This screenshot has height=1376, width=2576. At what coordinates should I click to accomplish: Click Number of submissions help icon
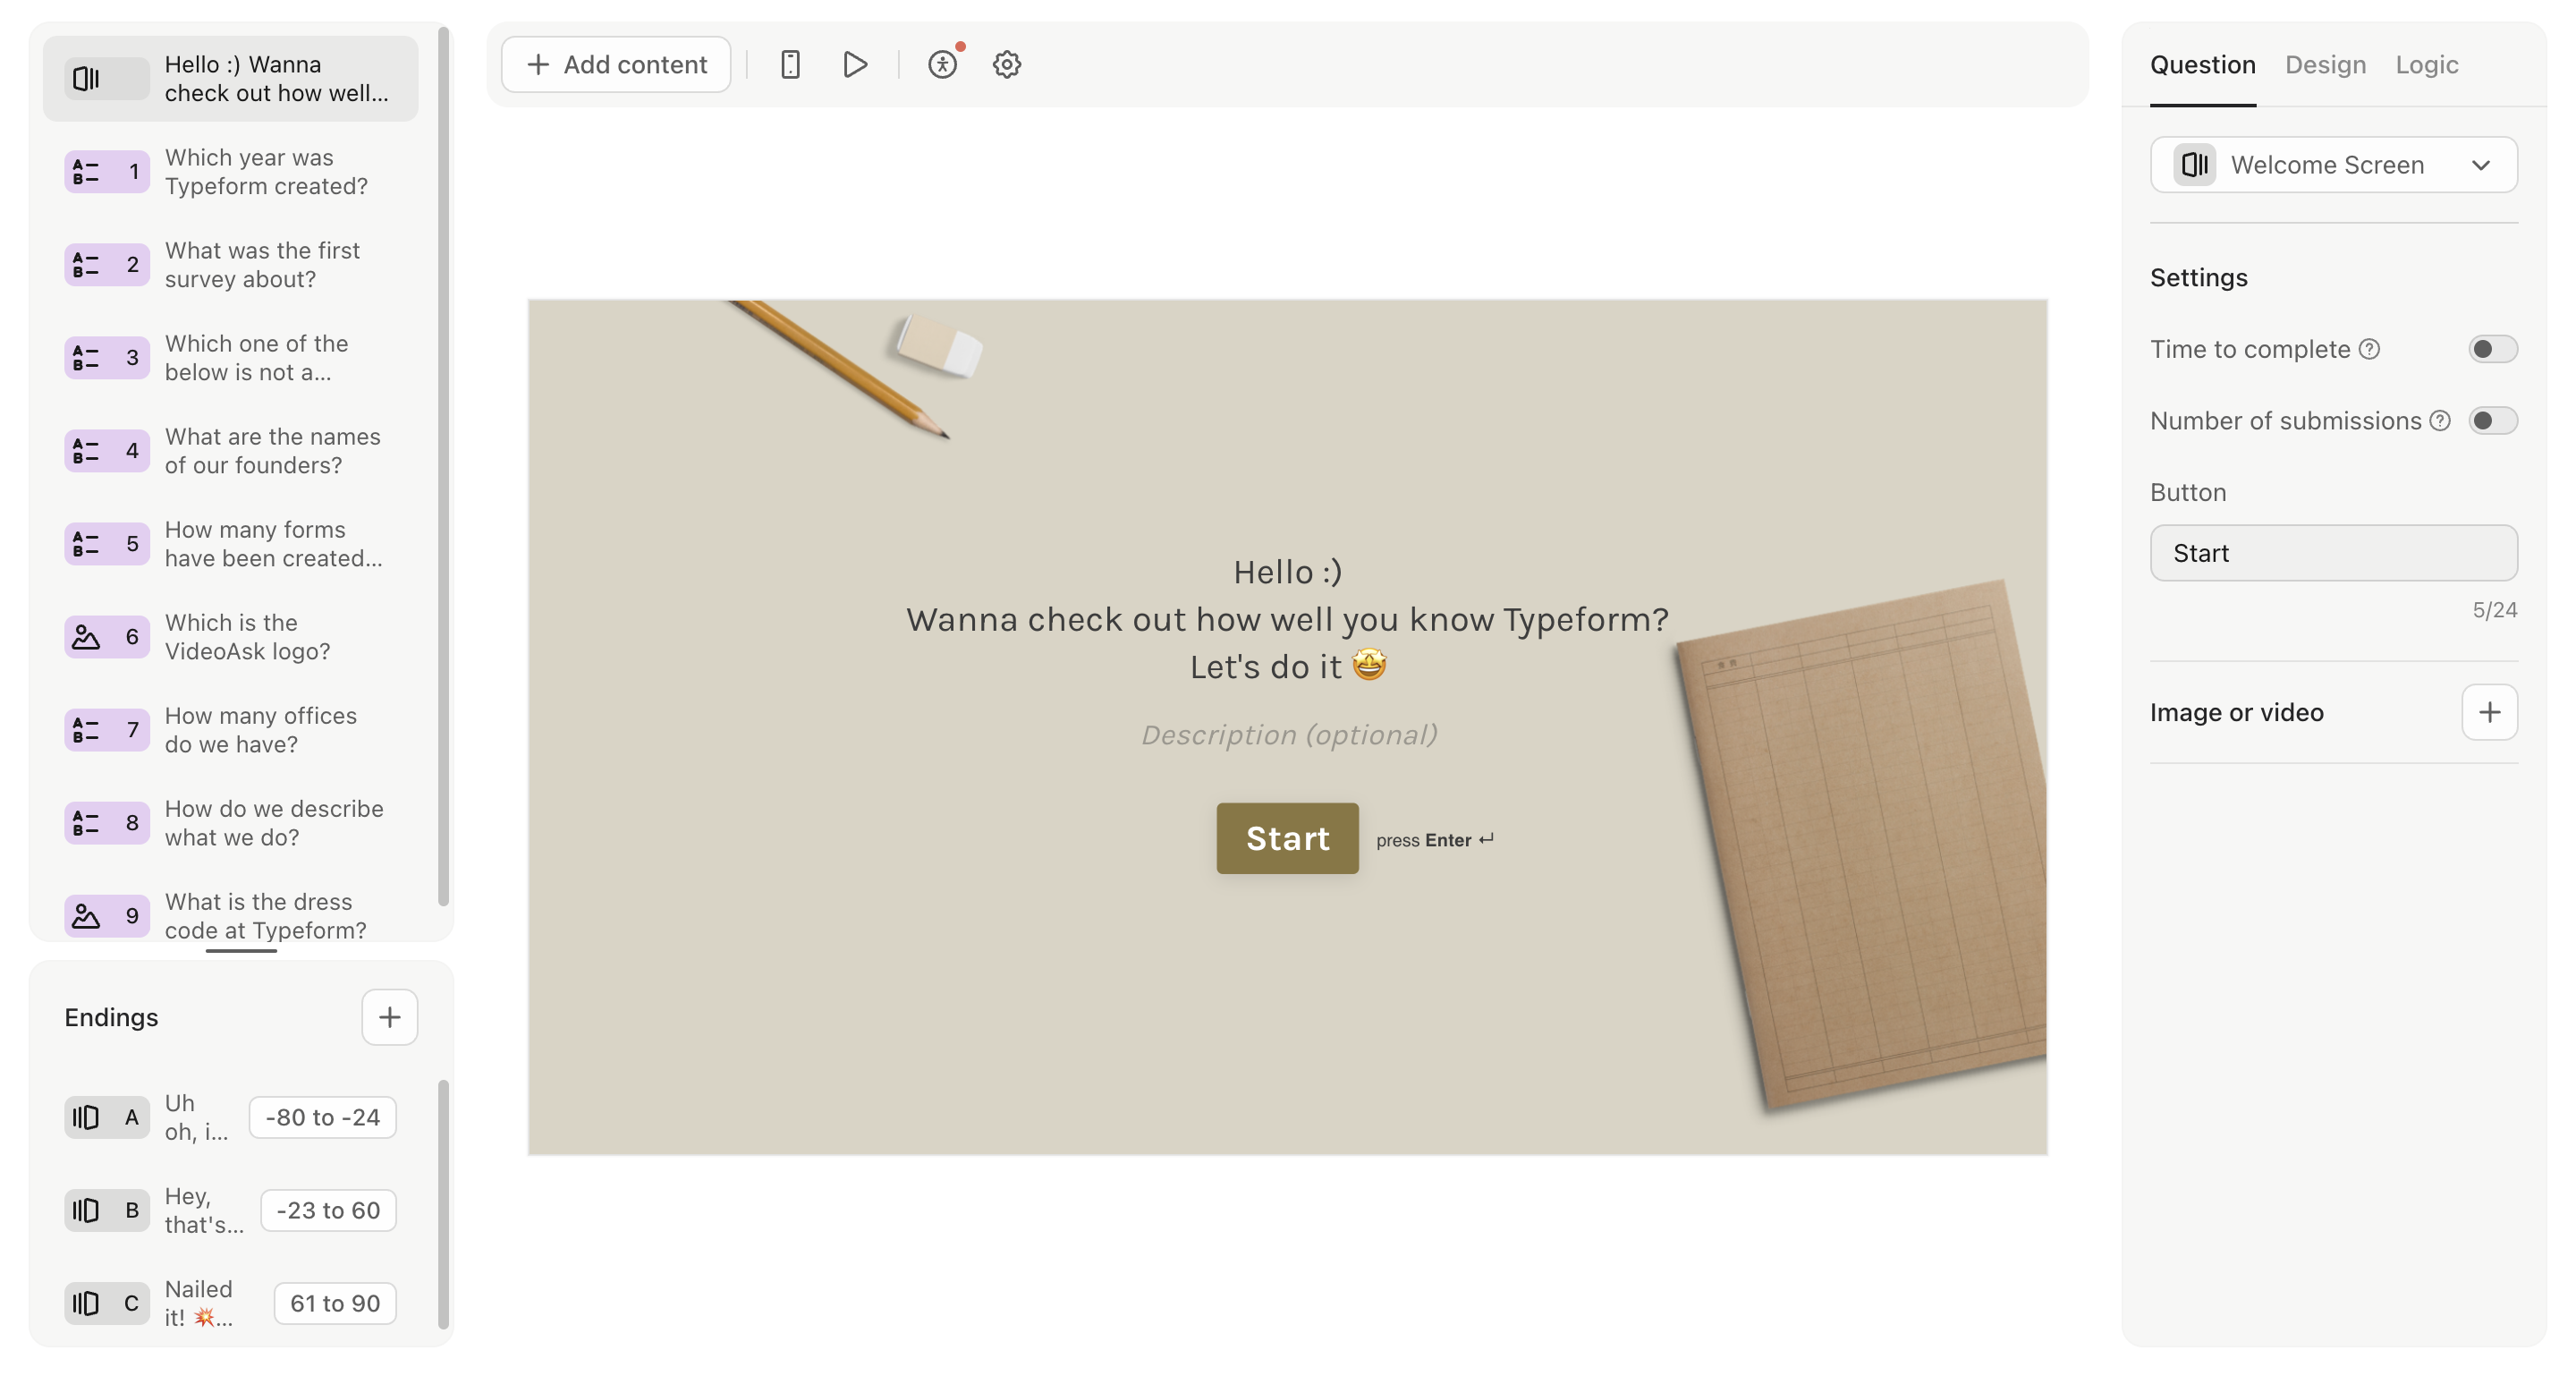pyautogui.click(x=2440, y=421)
